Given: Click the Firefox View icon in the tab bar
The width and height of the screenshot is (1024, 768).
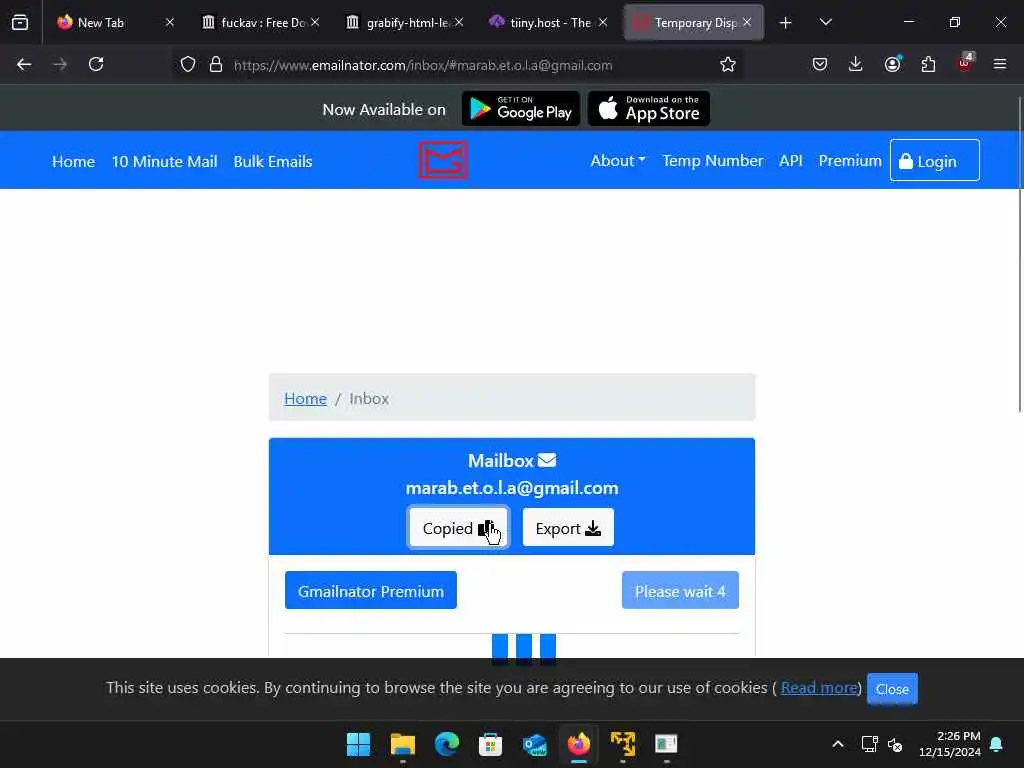Looking at the screenshot, I should (x=20, y=22).
